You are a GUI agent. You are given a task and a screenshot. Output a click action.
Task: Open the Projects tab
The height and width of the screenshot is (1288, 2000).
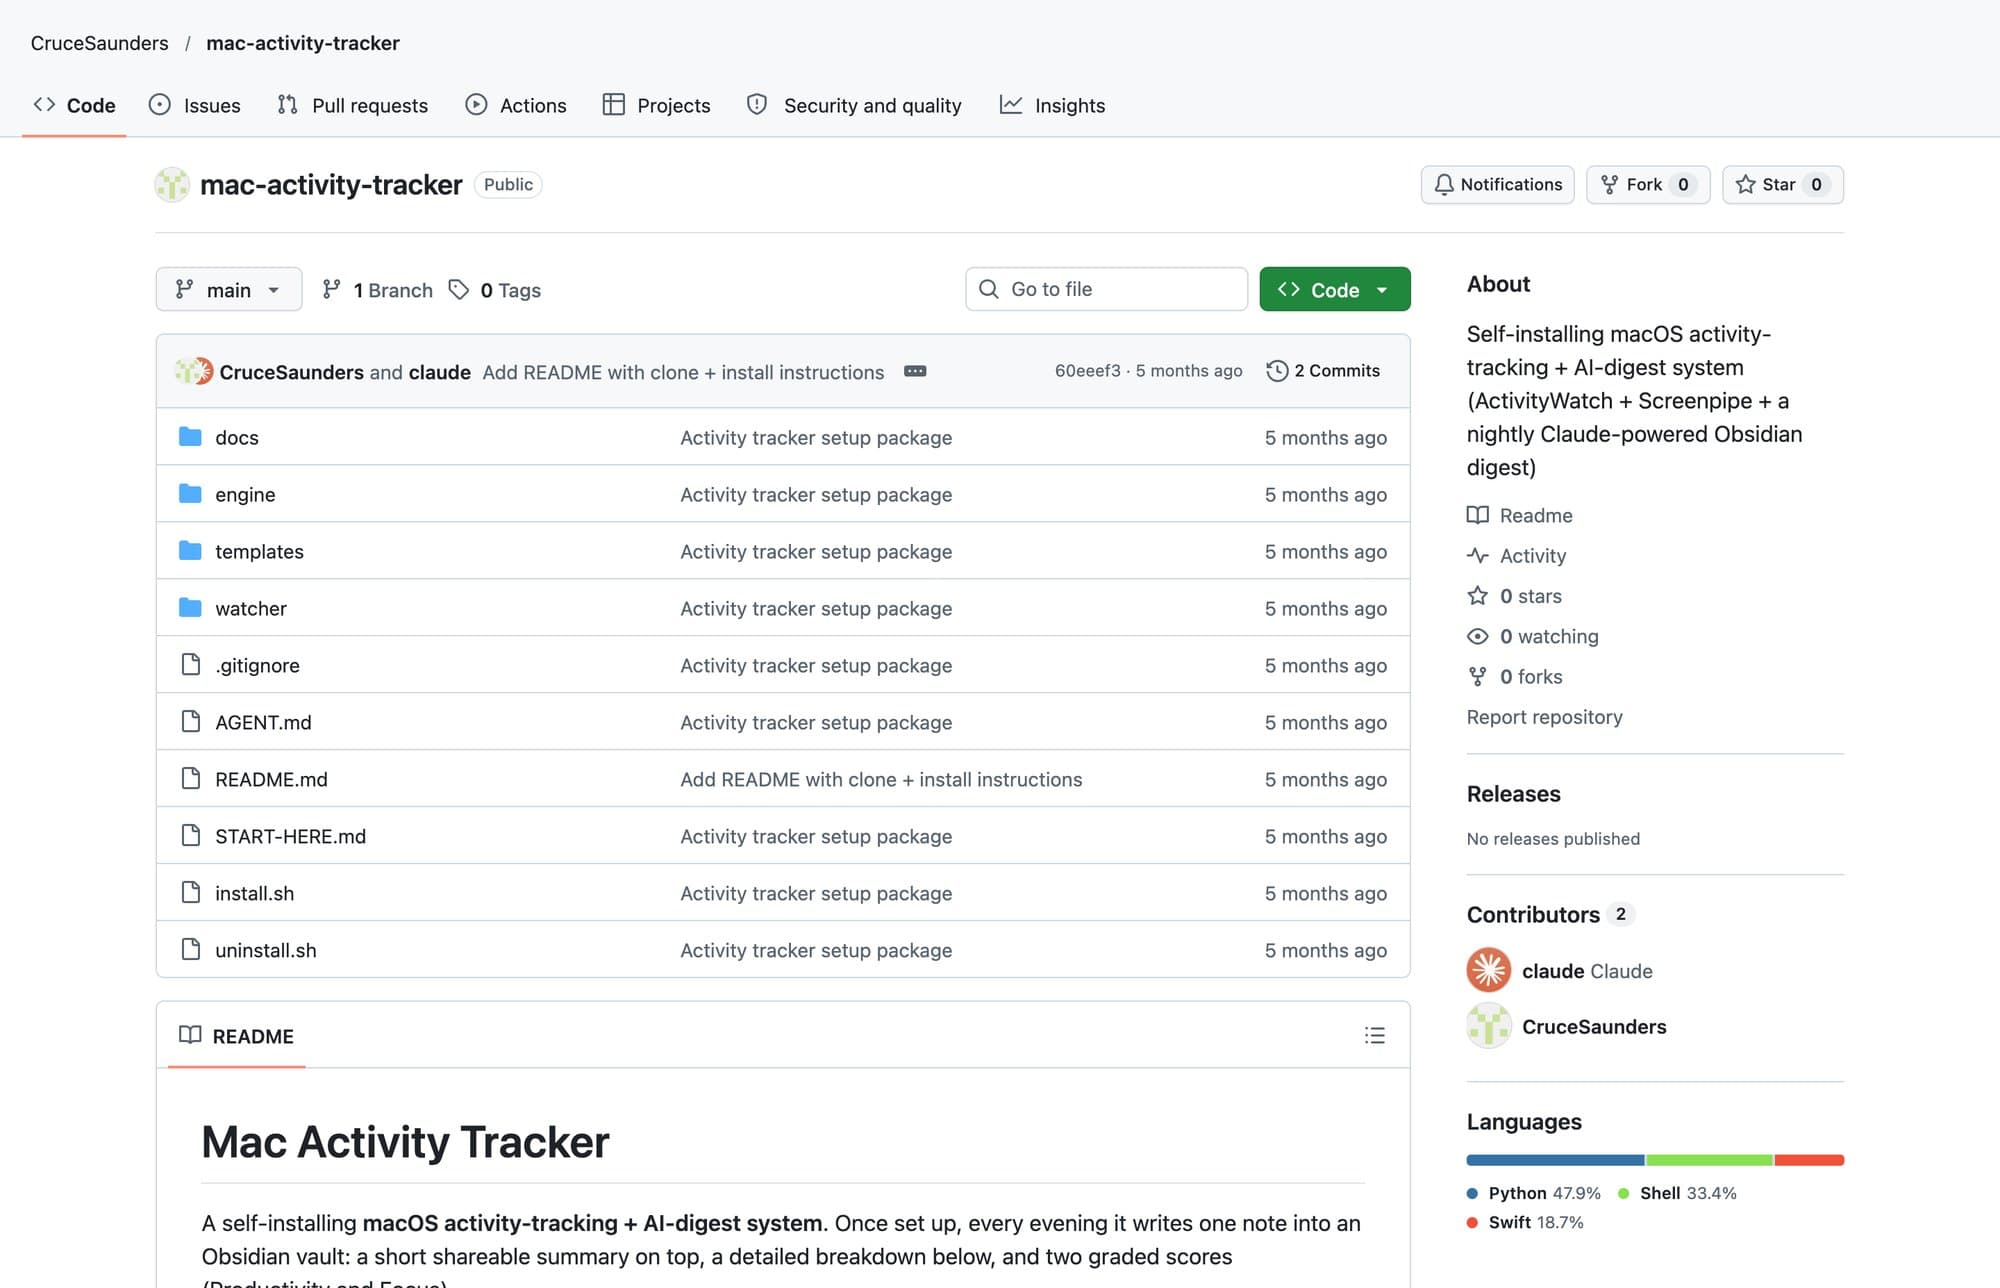[x=657, y=105]
